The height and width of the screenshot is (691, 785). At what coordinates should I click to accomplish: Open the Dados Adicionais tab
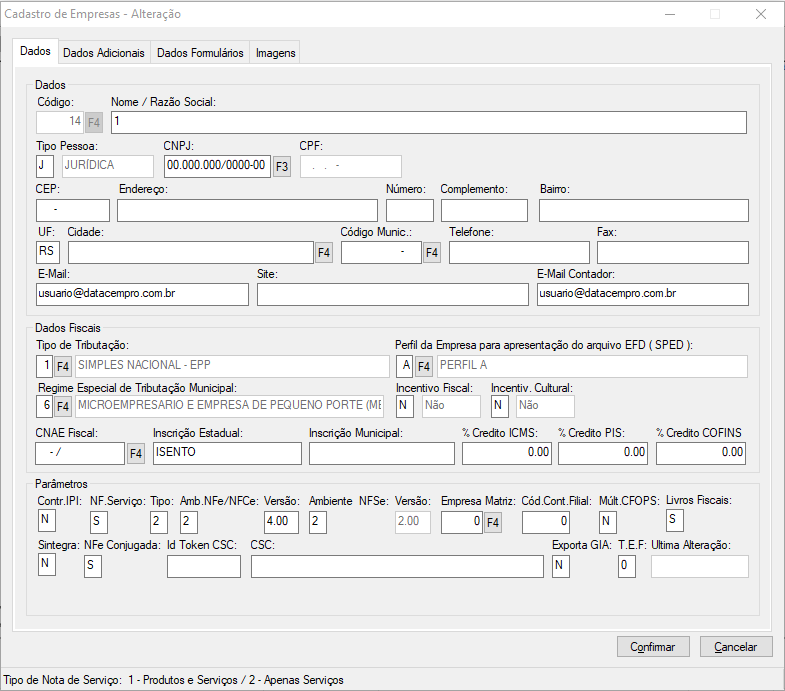(104, 53)
